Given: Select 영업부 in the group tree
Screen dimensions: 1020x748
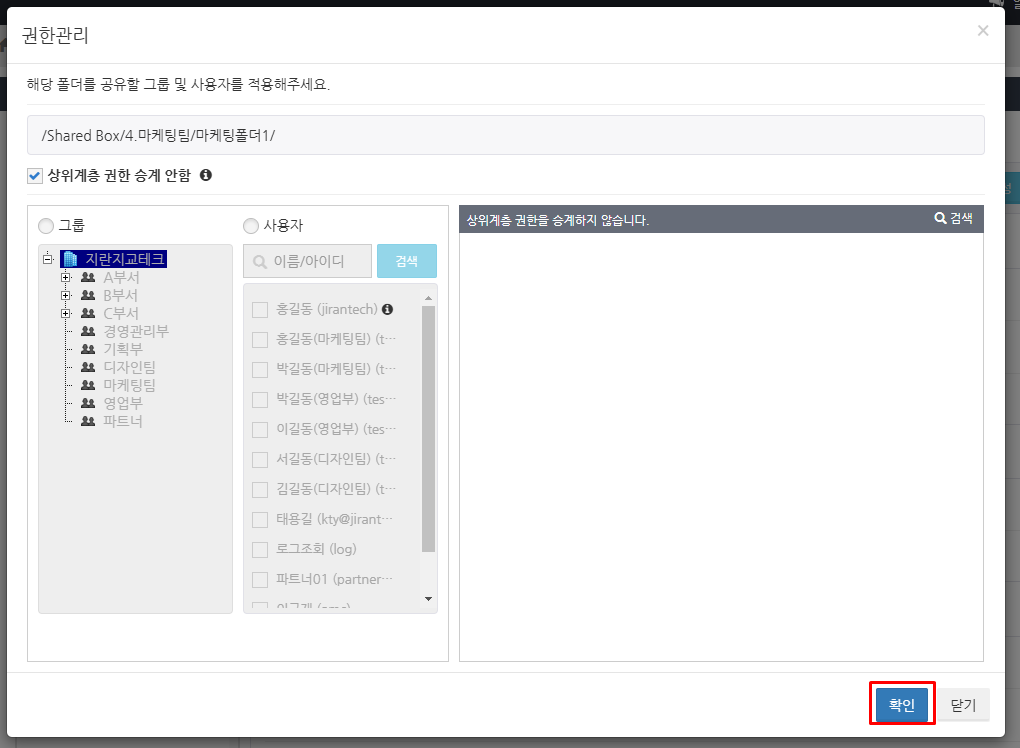Looking at the screenshot, I should pos(122,403).
